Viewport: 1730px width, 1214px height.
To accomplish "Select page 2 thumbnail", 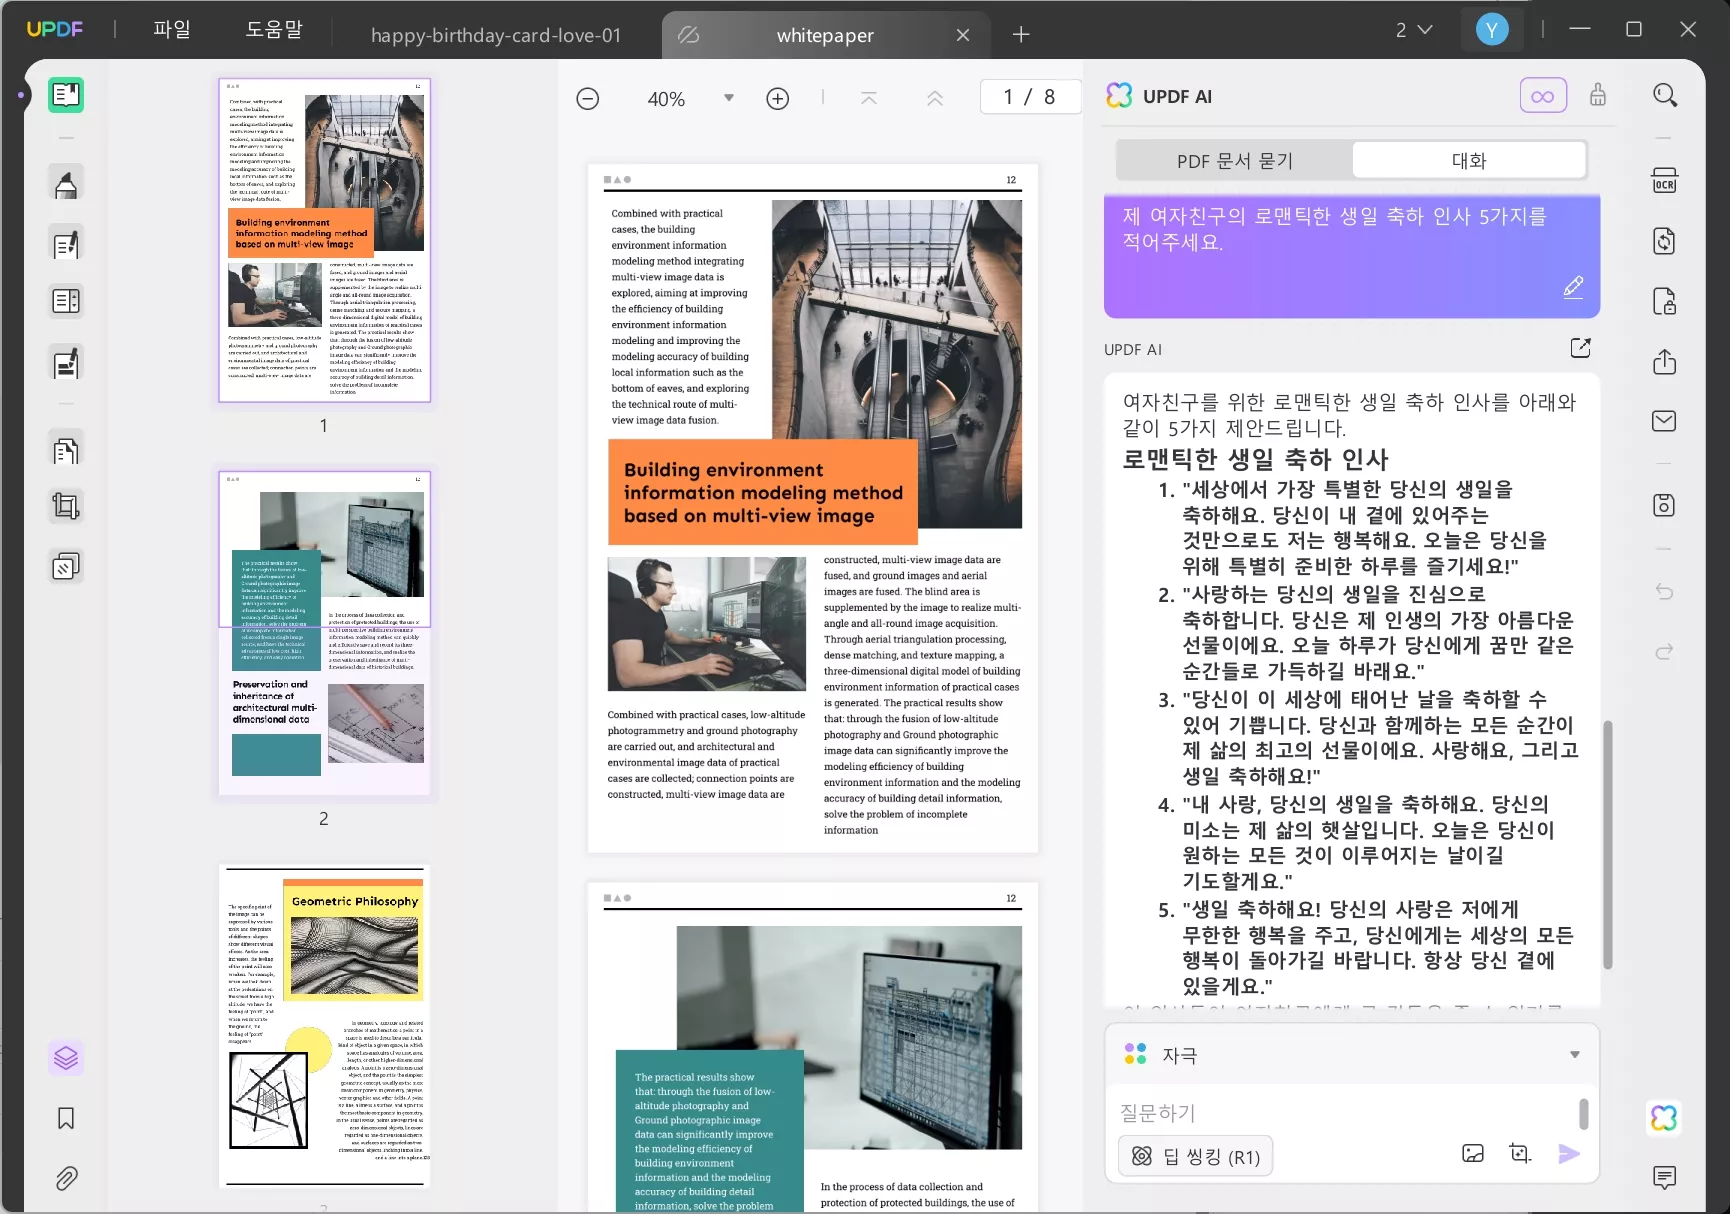I will point(324,634).
